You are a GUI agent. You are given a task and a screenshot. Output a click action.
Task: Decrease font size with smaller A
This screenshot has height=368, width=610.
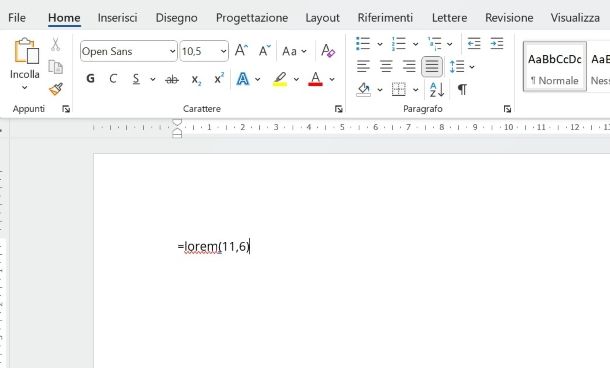[x=265, y=51]
